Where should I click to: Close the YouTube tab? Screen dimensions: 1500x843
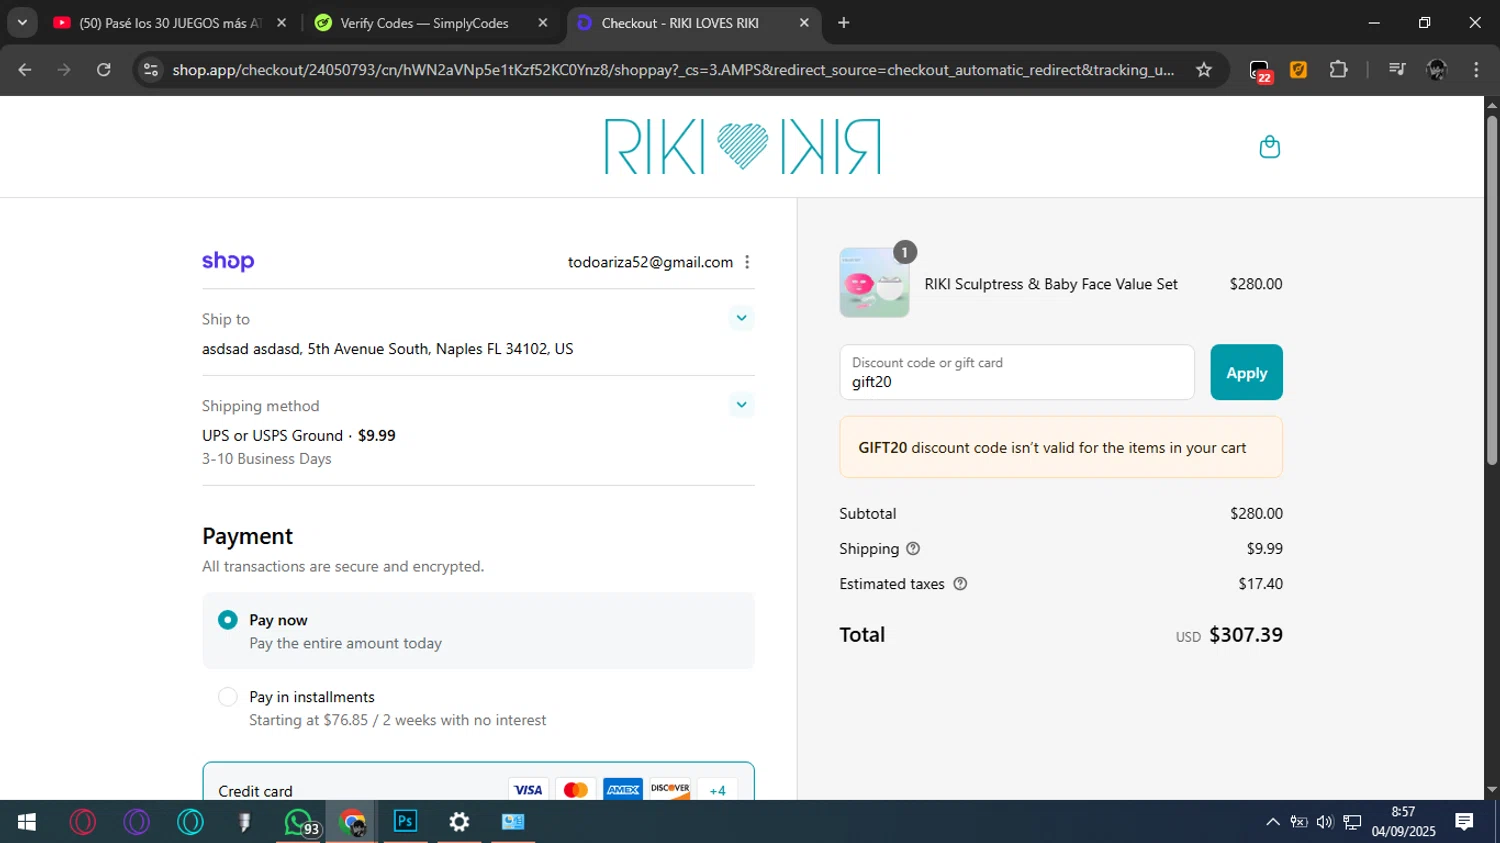click(x=281, y=23)
